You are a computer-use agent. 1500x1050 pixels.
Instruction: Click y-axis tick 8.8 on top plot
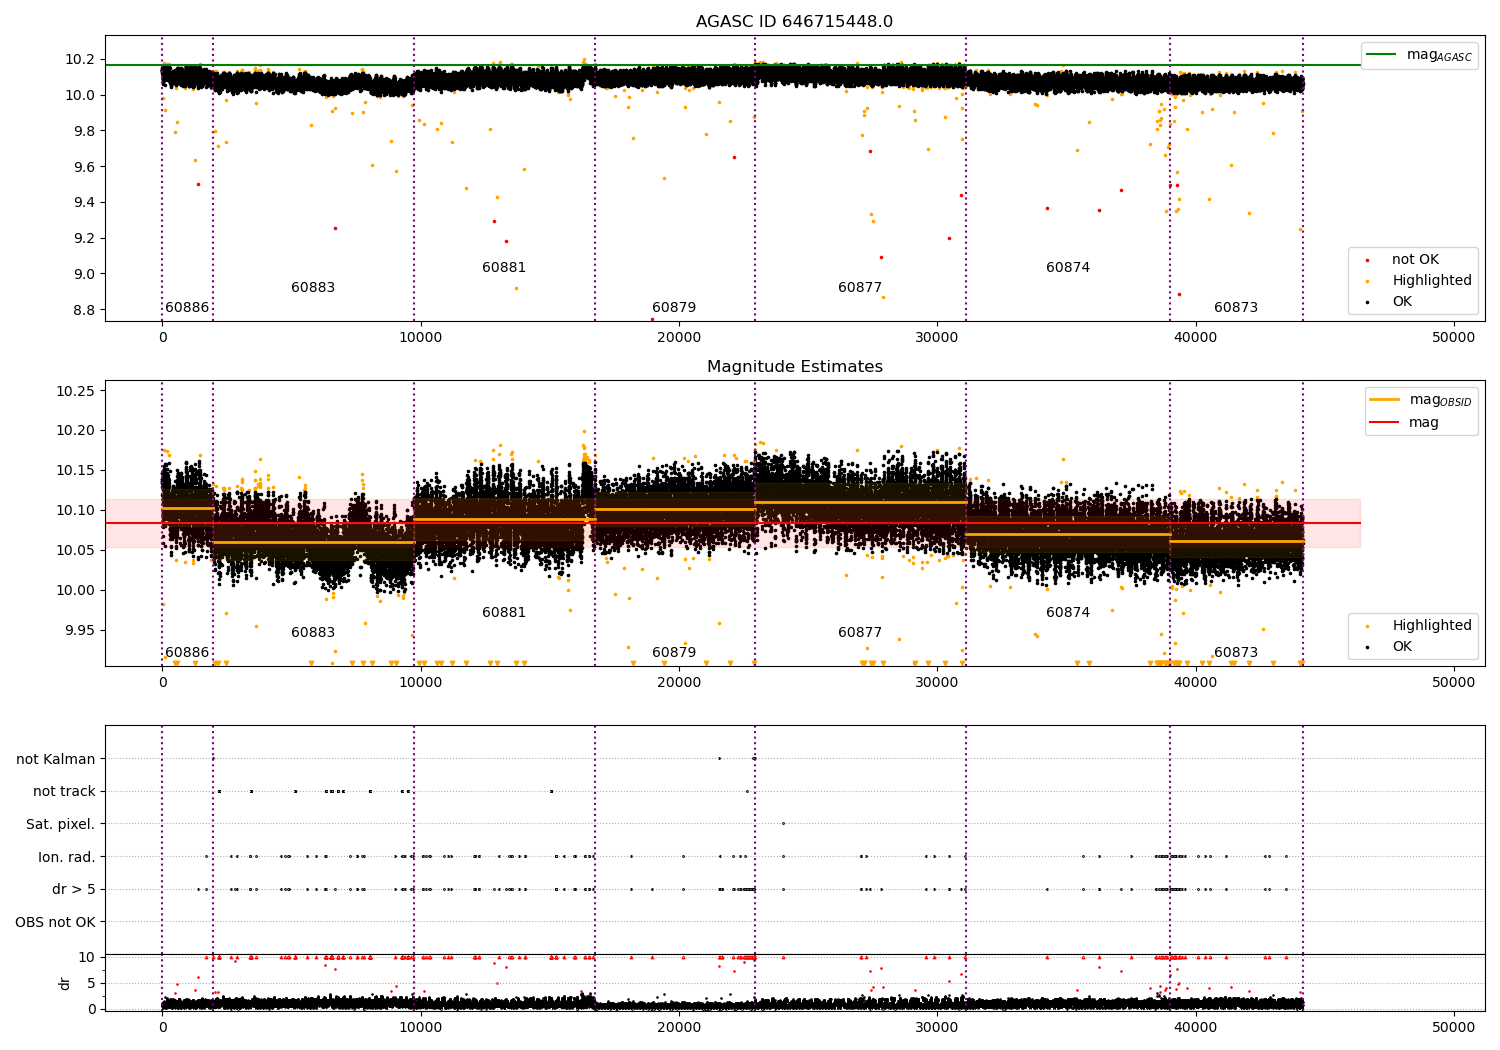coord(84,310)
